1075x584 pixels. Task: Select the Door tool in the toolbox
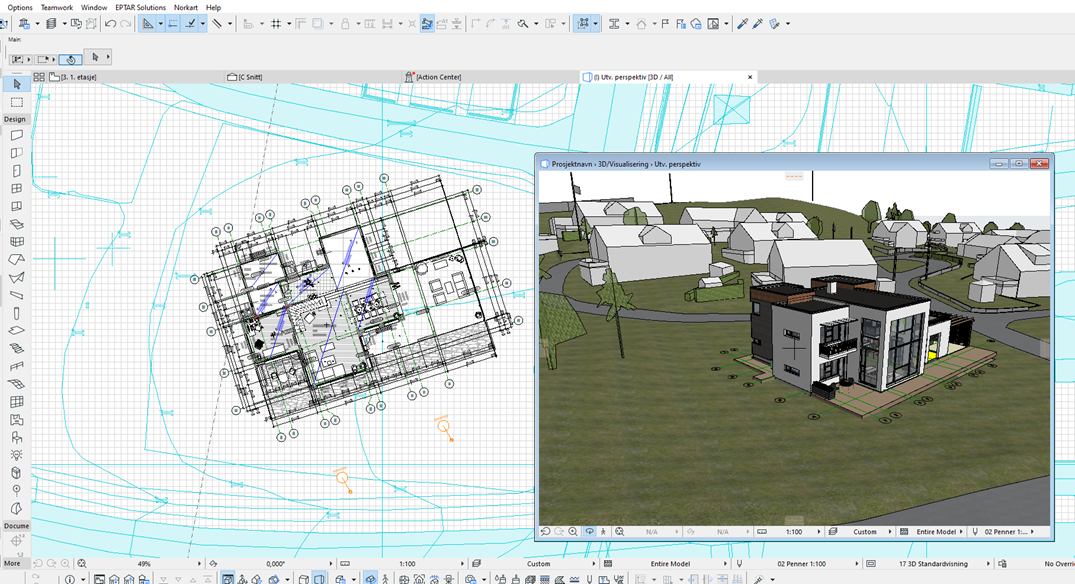16,171
